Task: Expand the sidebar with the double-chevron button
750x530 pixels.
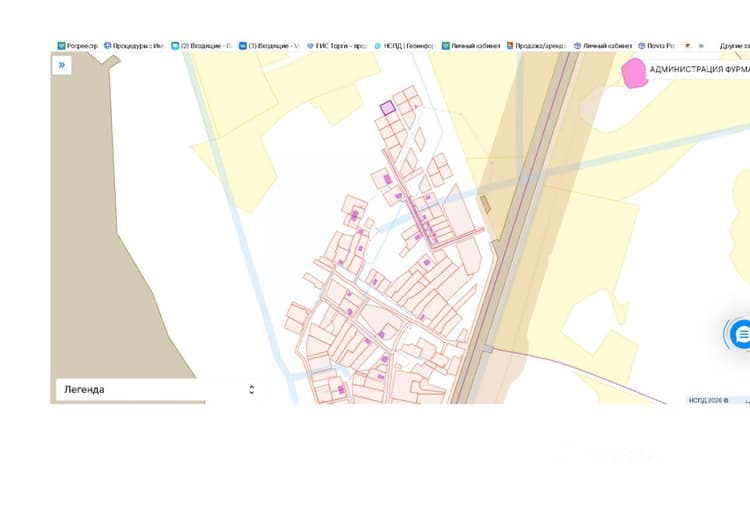Action: click(62, 65)
